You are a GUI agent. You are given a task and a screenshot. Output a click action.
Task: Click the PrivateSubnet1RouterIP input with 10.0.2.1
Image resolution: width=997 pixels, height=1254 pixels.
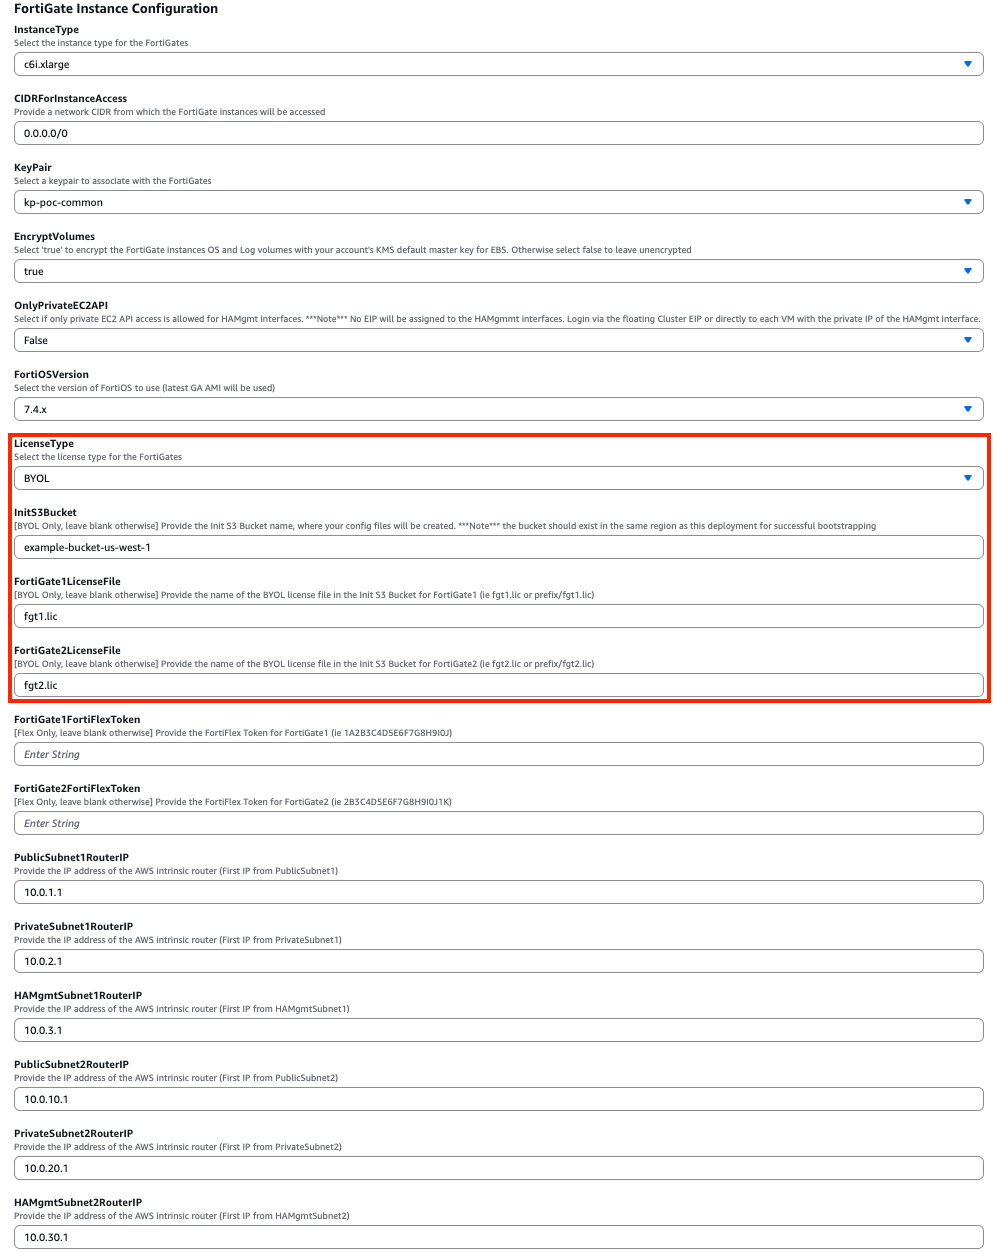coord(498,961)
